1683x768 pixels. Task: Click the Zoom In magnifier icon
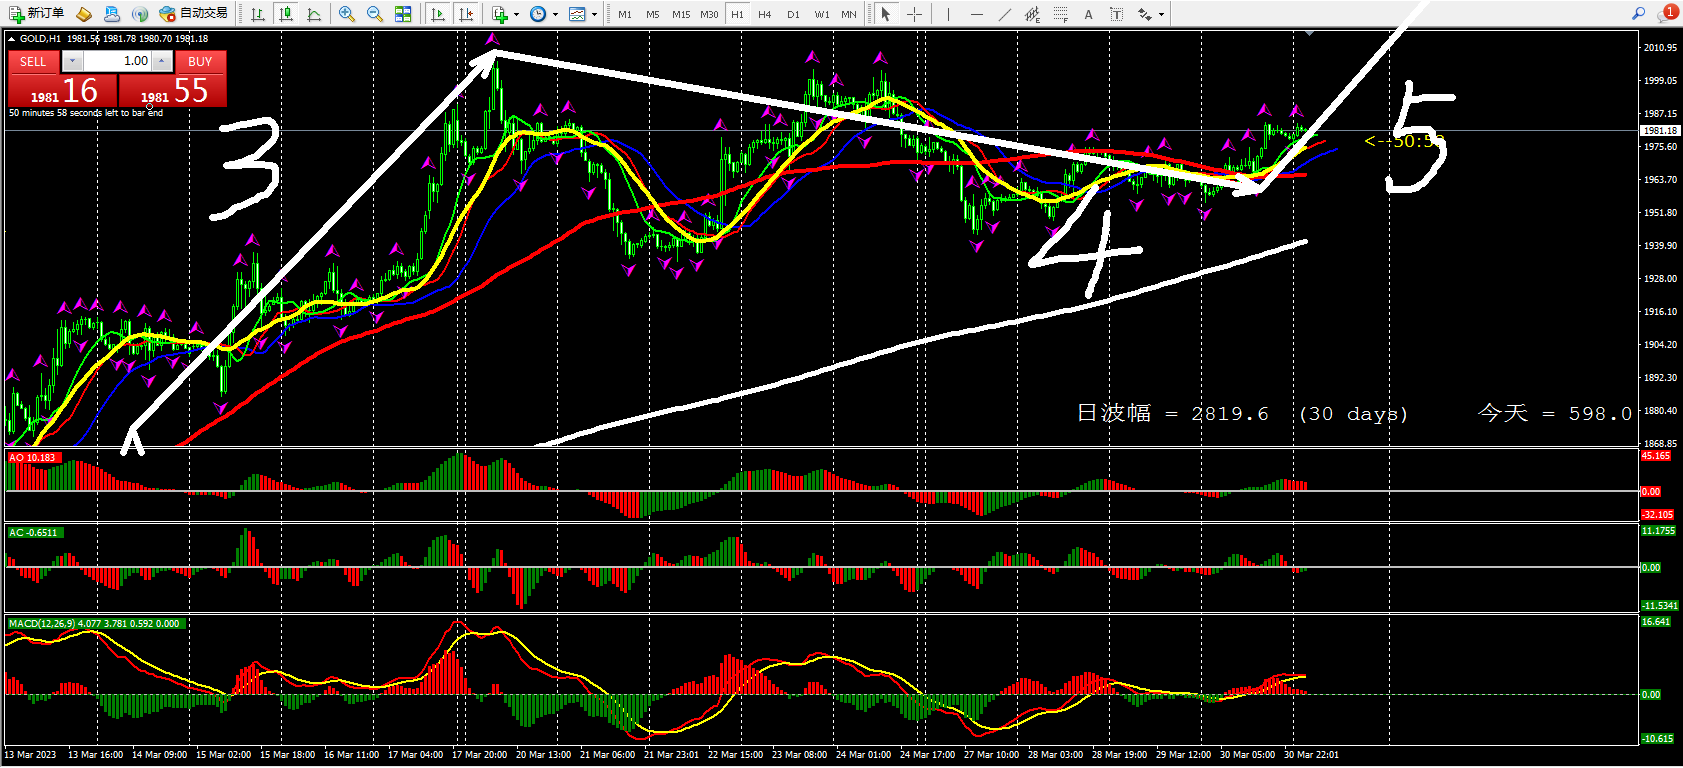click(347, 14)
